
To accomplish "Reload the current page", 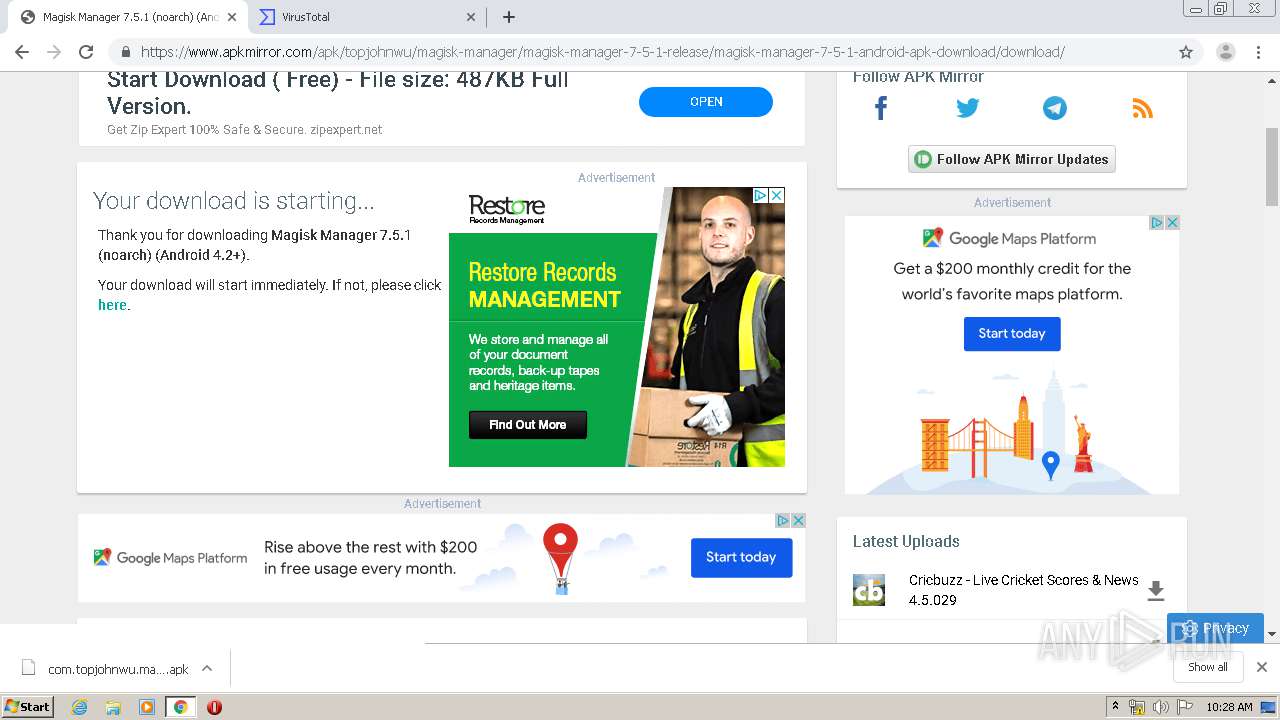I will [86, 52].
